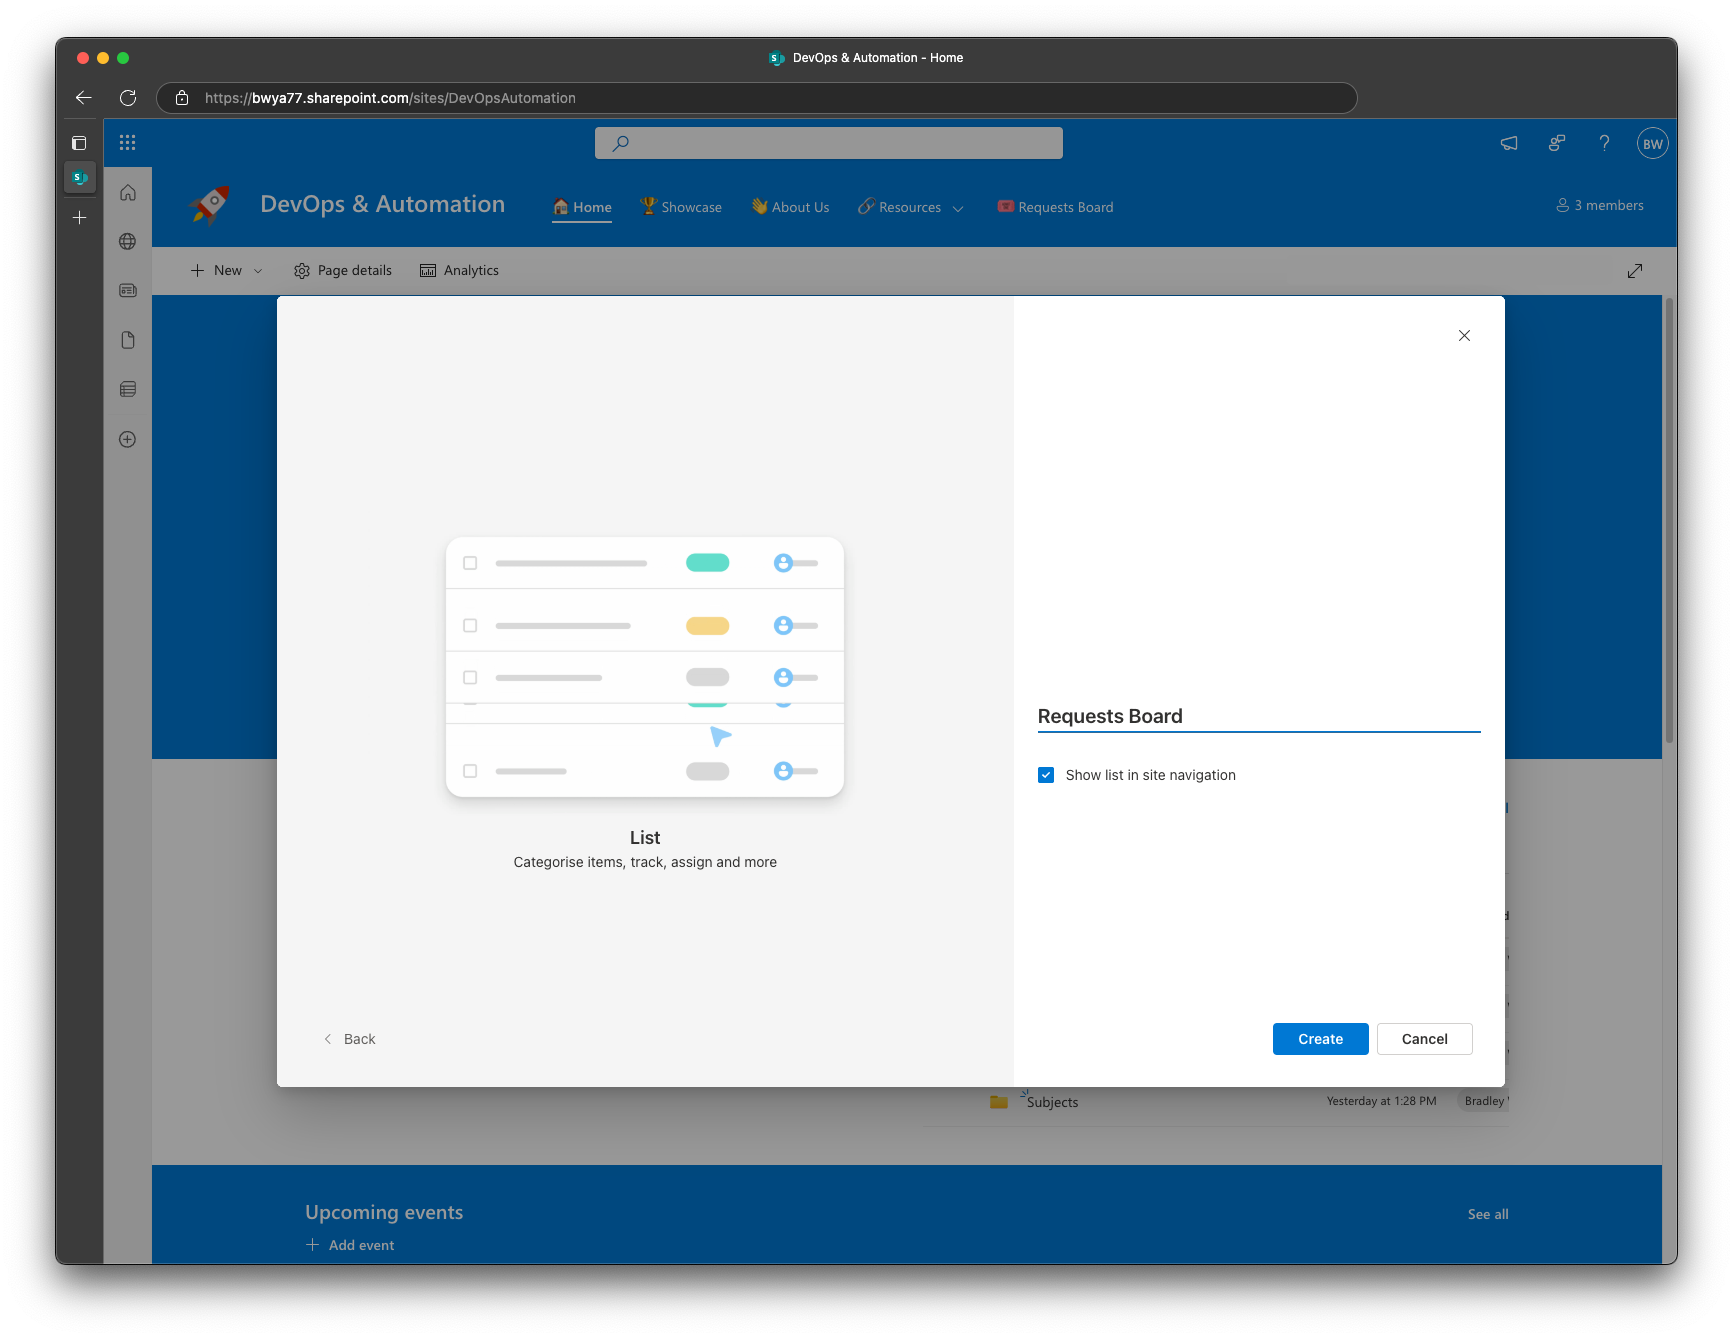Click the Create button

pyautogui.click(x=1320, y=1039)
